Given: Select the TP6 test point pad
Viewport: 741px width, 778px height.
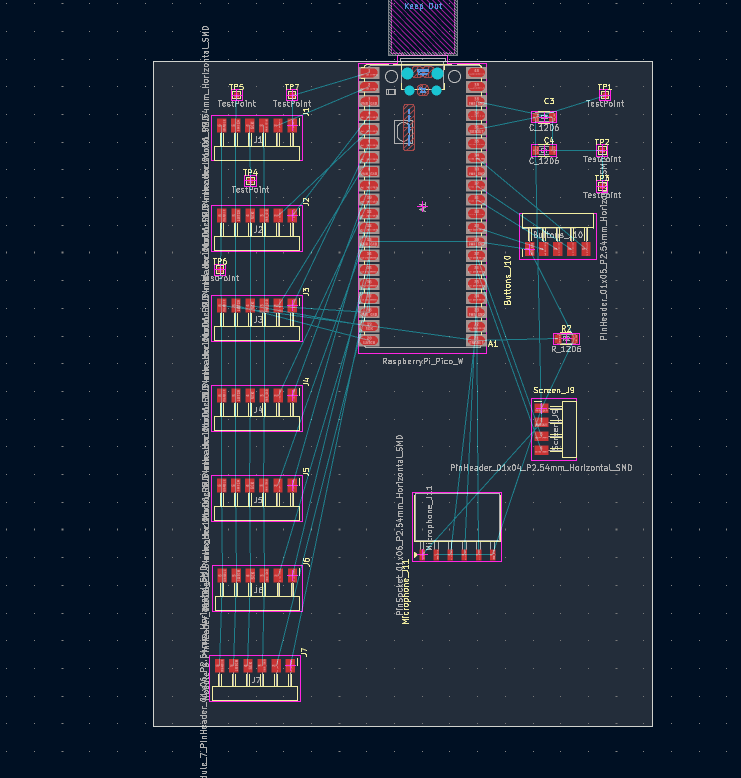Looking at the screenshot, I should point(220,270).
